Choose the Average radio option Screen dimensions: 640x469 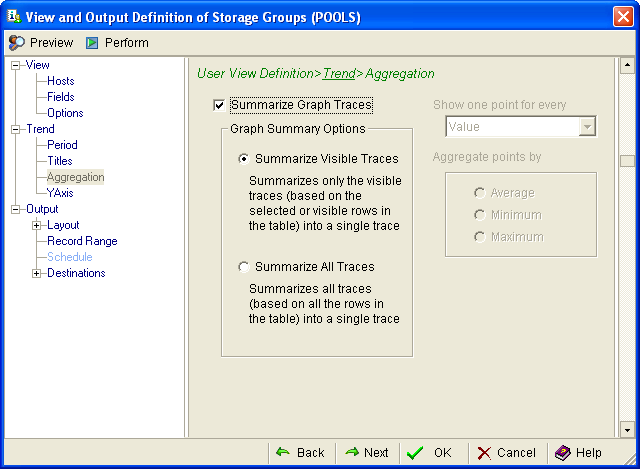(x=480, y=193)
